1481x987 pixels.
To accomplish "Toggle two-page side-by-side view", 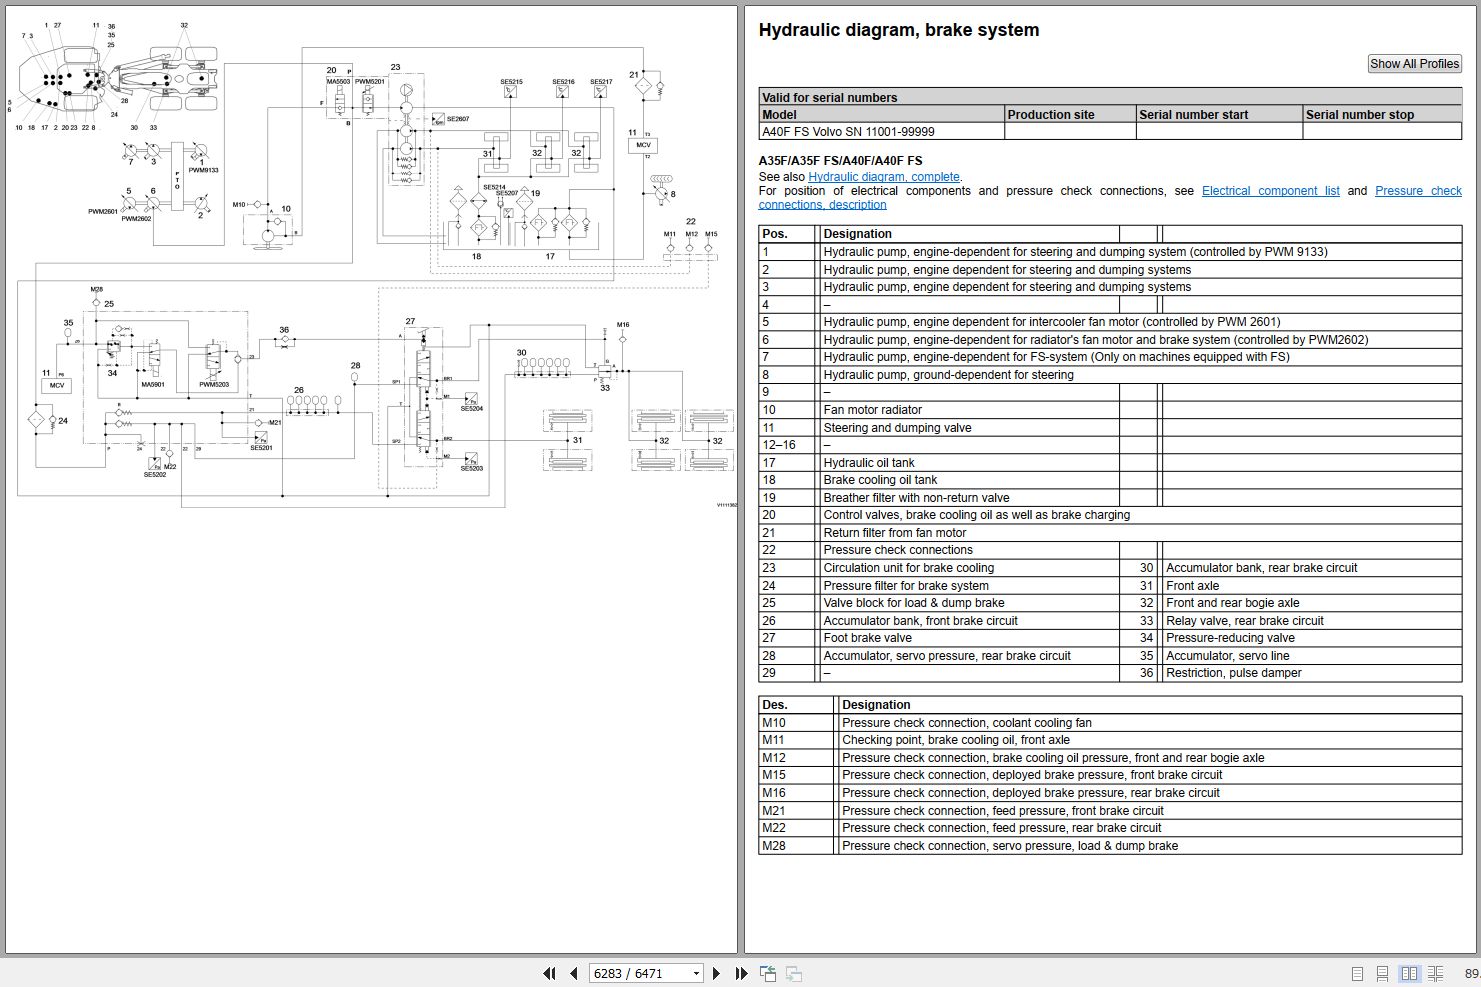I will 1409,973.
